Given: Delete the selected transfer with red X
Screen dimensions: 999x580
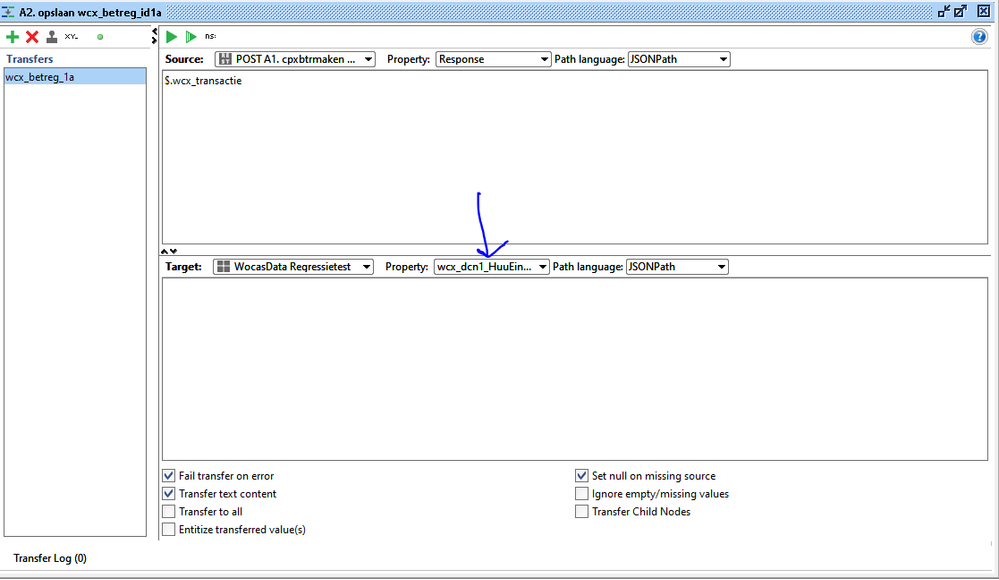Looking at the screenshot, I should [32, 37].
